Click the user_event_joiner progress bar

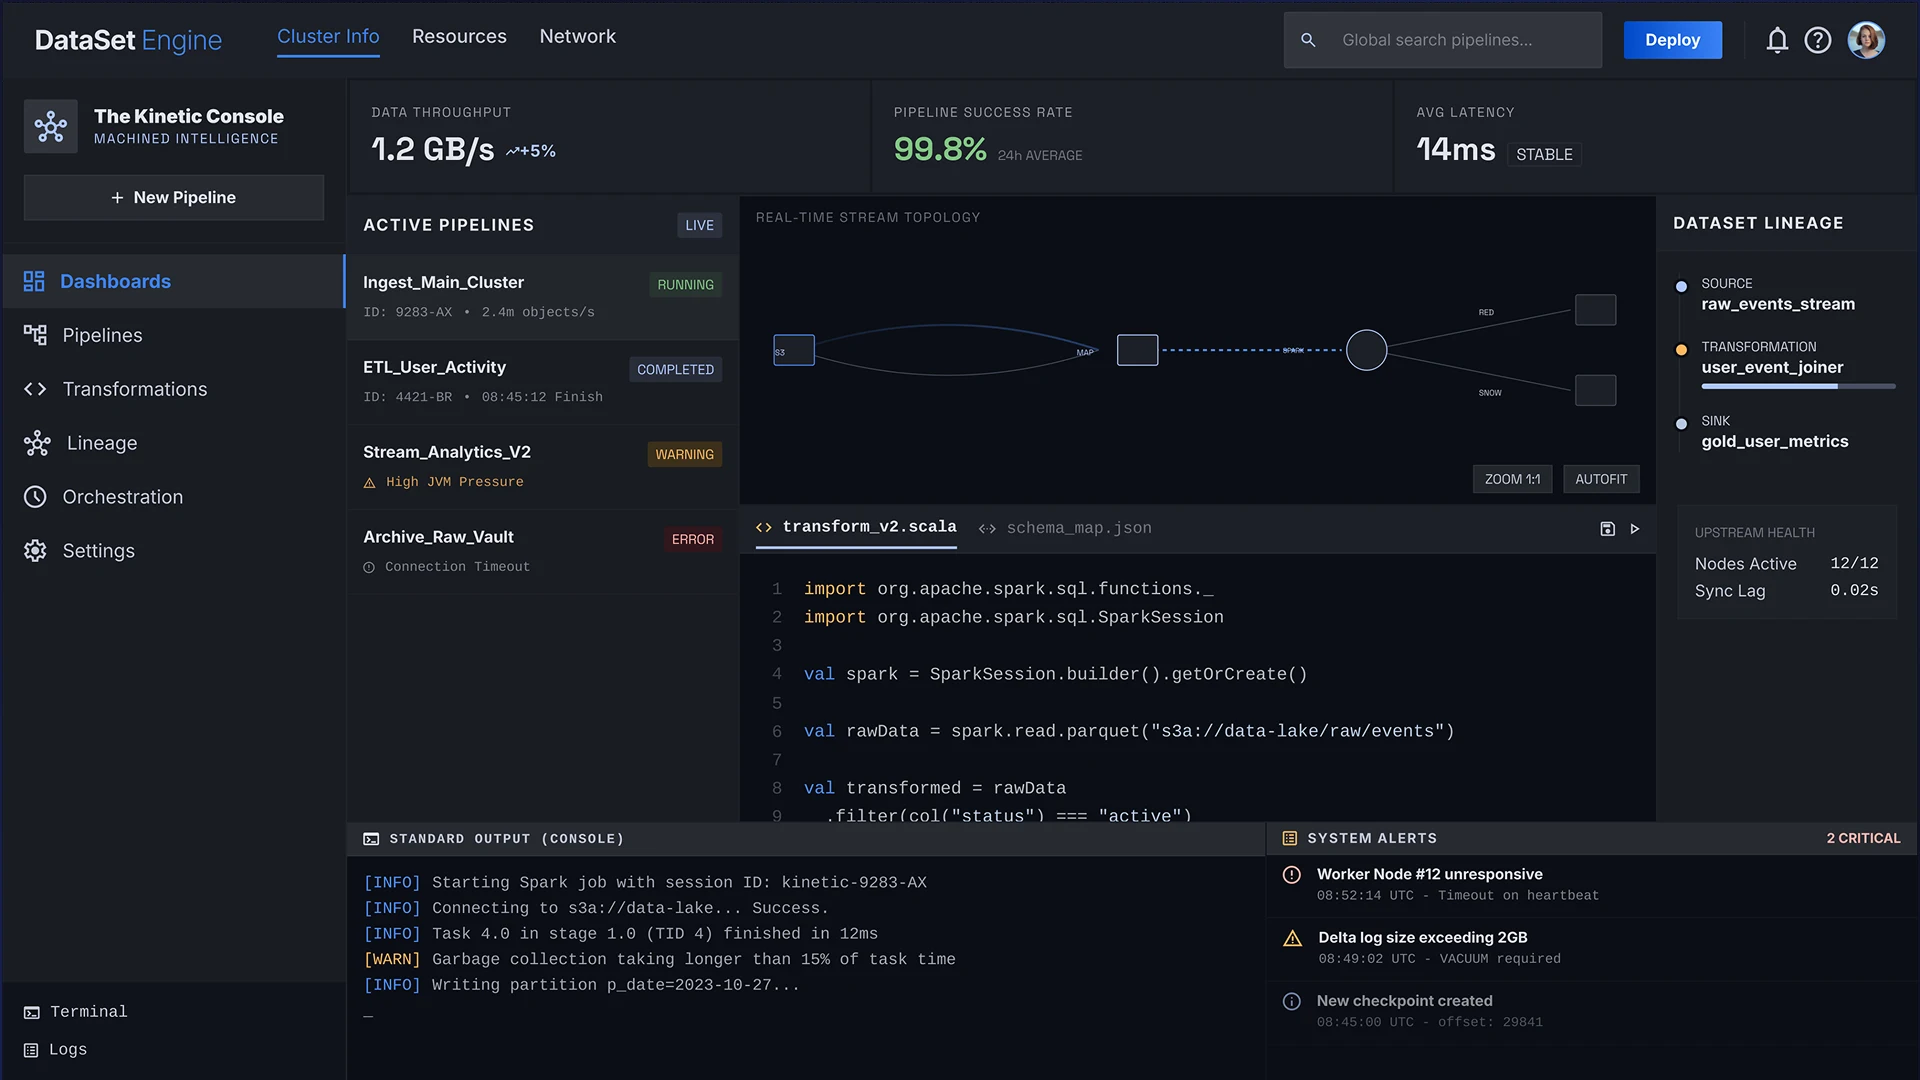pyautogui.click(x=1797, y=386)
